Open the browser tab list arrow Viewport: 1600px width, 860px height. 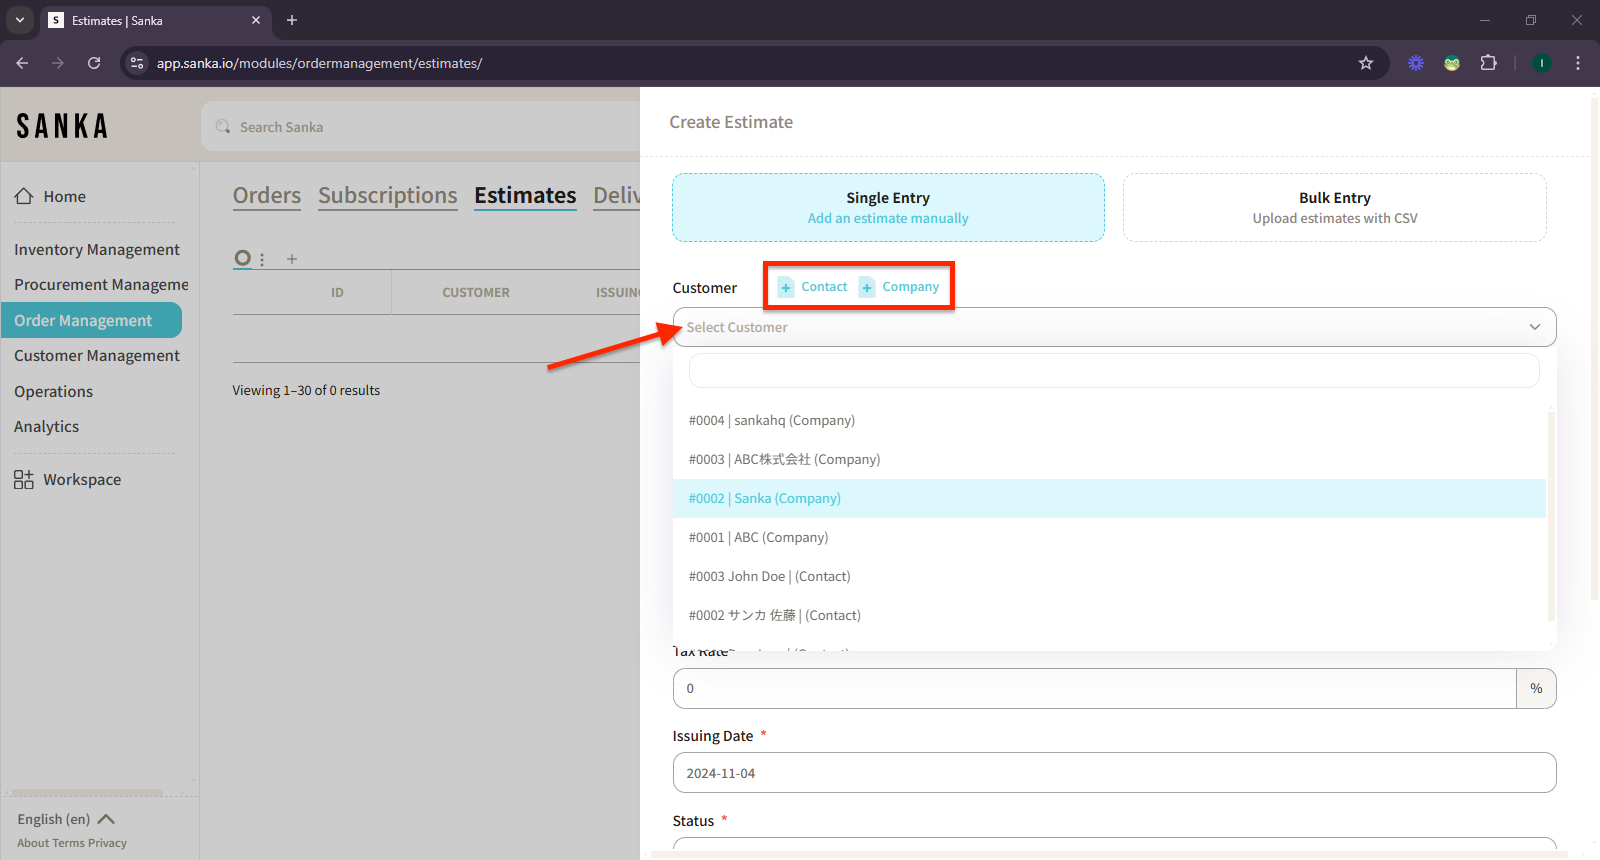coord(20,20)
